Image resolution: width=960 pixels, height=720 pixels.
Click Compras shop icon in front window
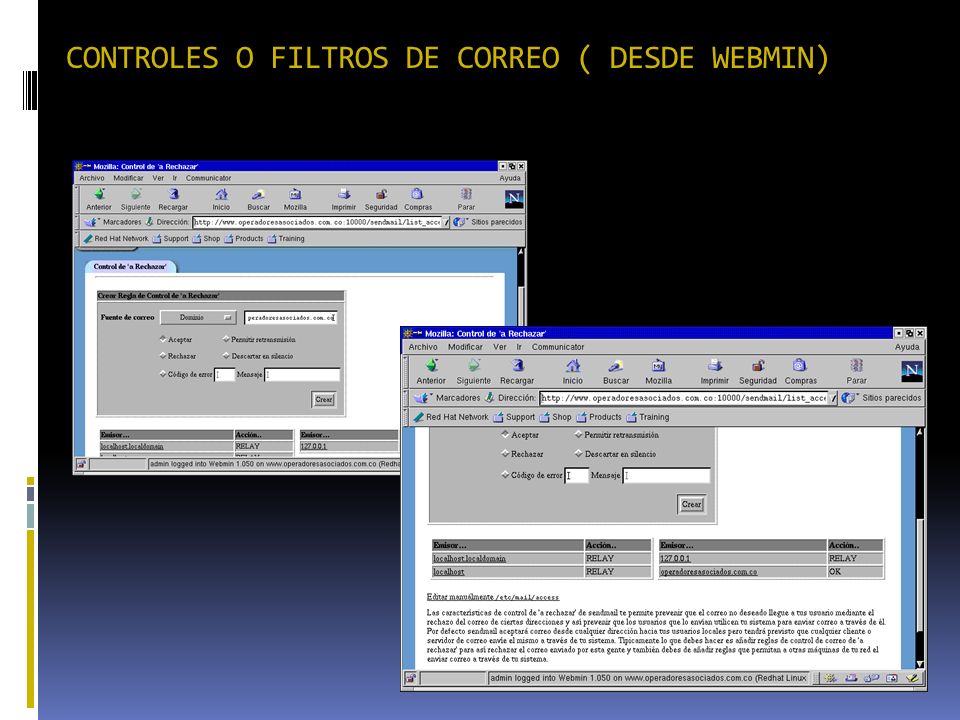(x=800, y=366)
